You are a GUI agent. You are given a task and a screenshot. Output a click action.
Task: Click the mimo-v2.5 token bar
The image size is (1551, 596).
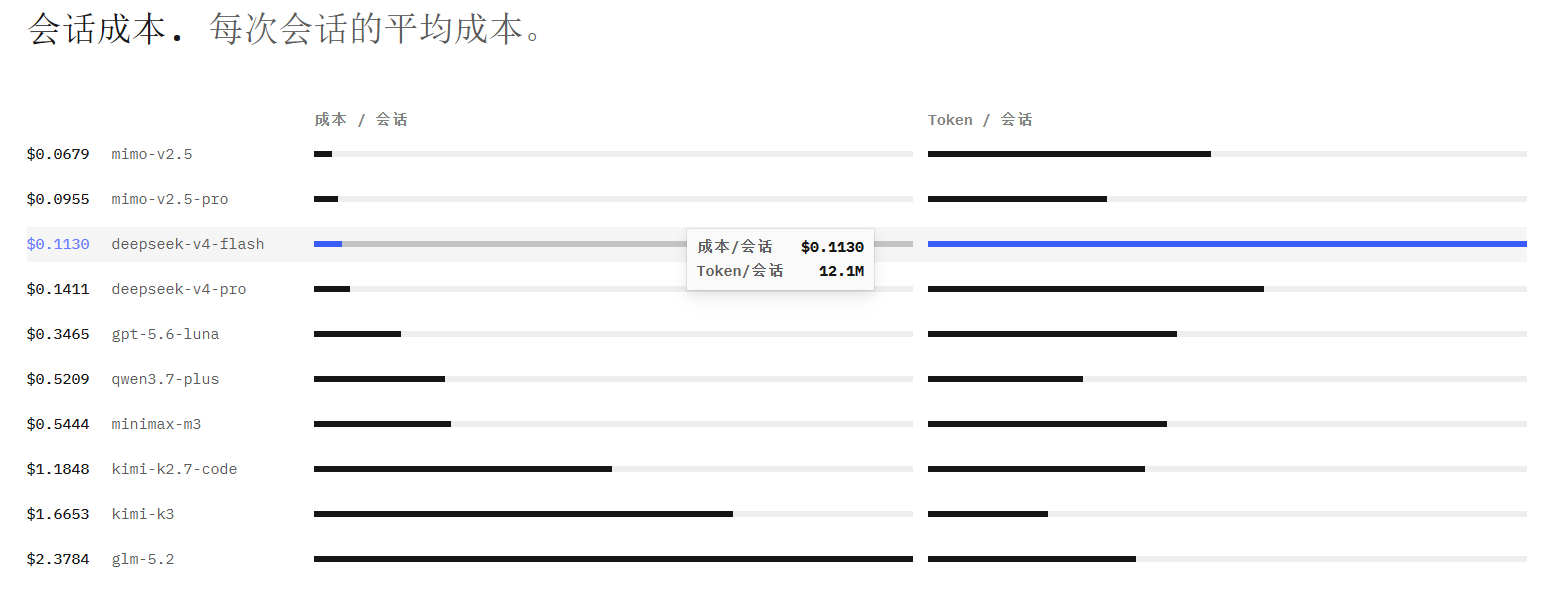click(x=1069, y=154)
